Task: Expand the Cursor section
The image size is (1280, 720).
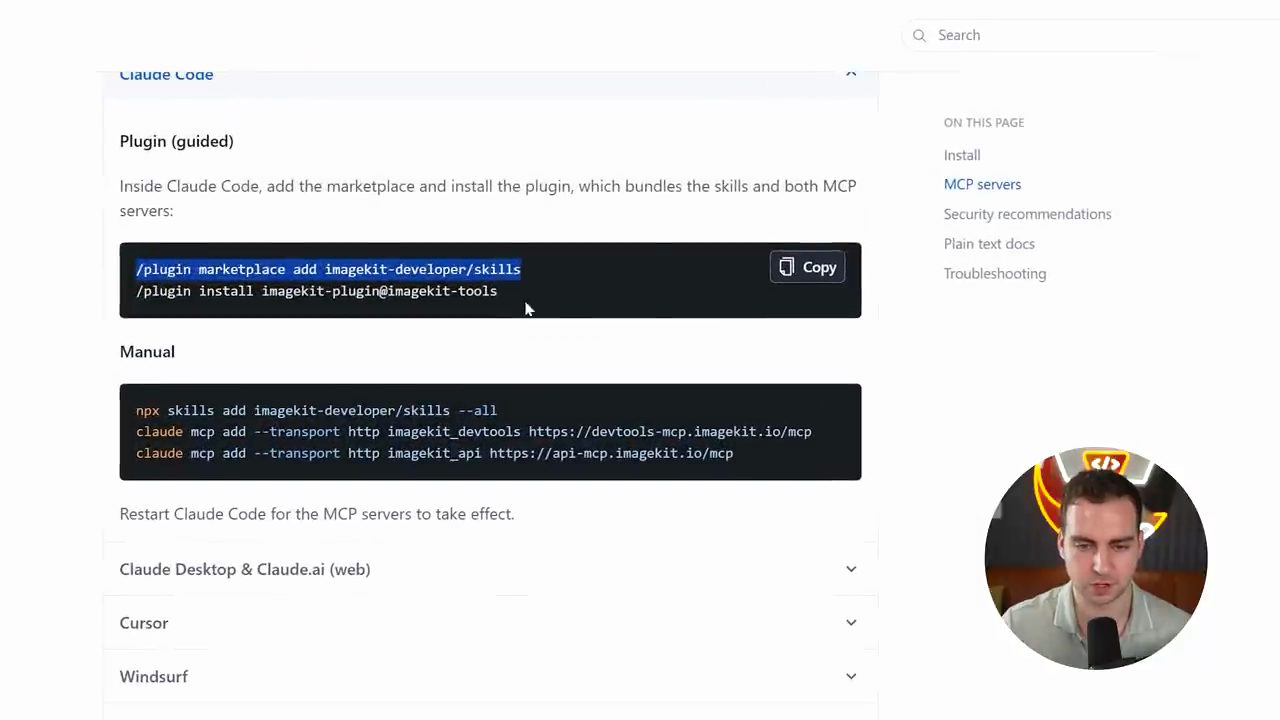Action: point(489,623)
